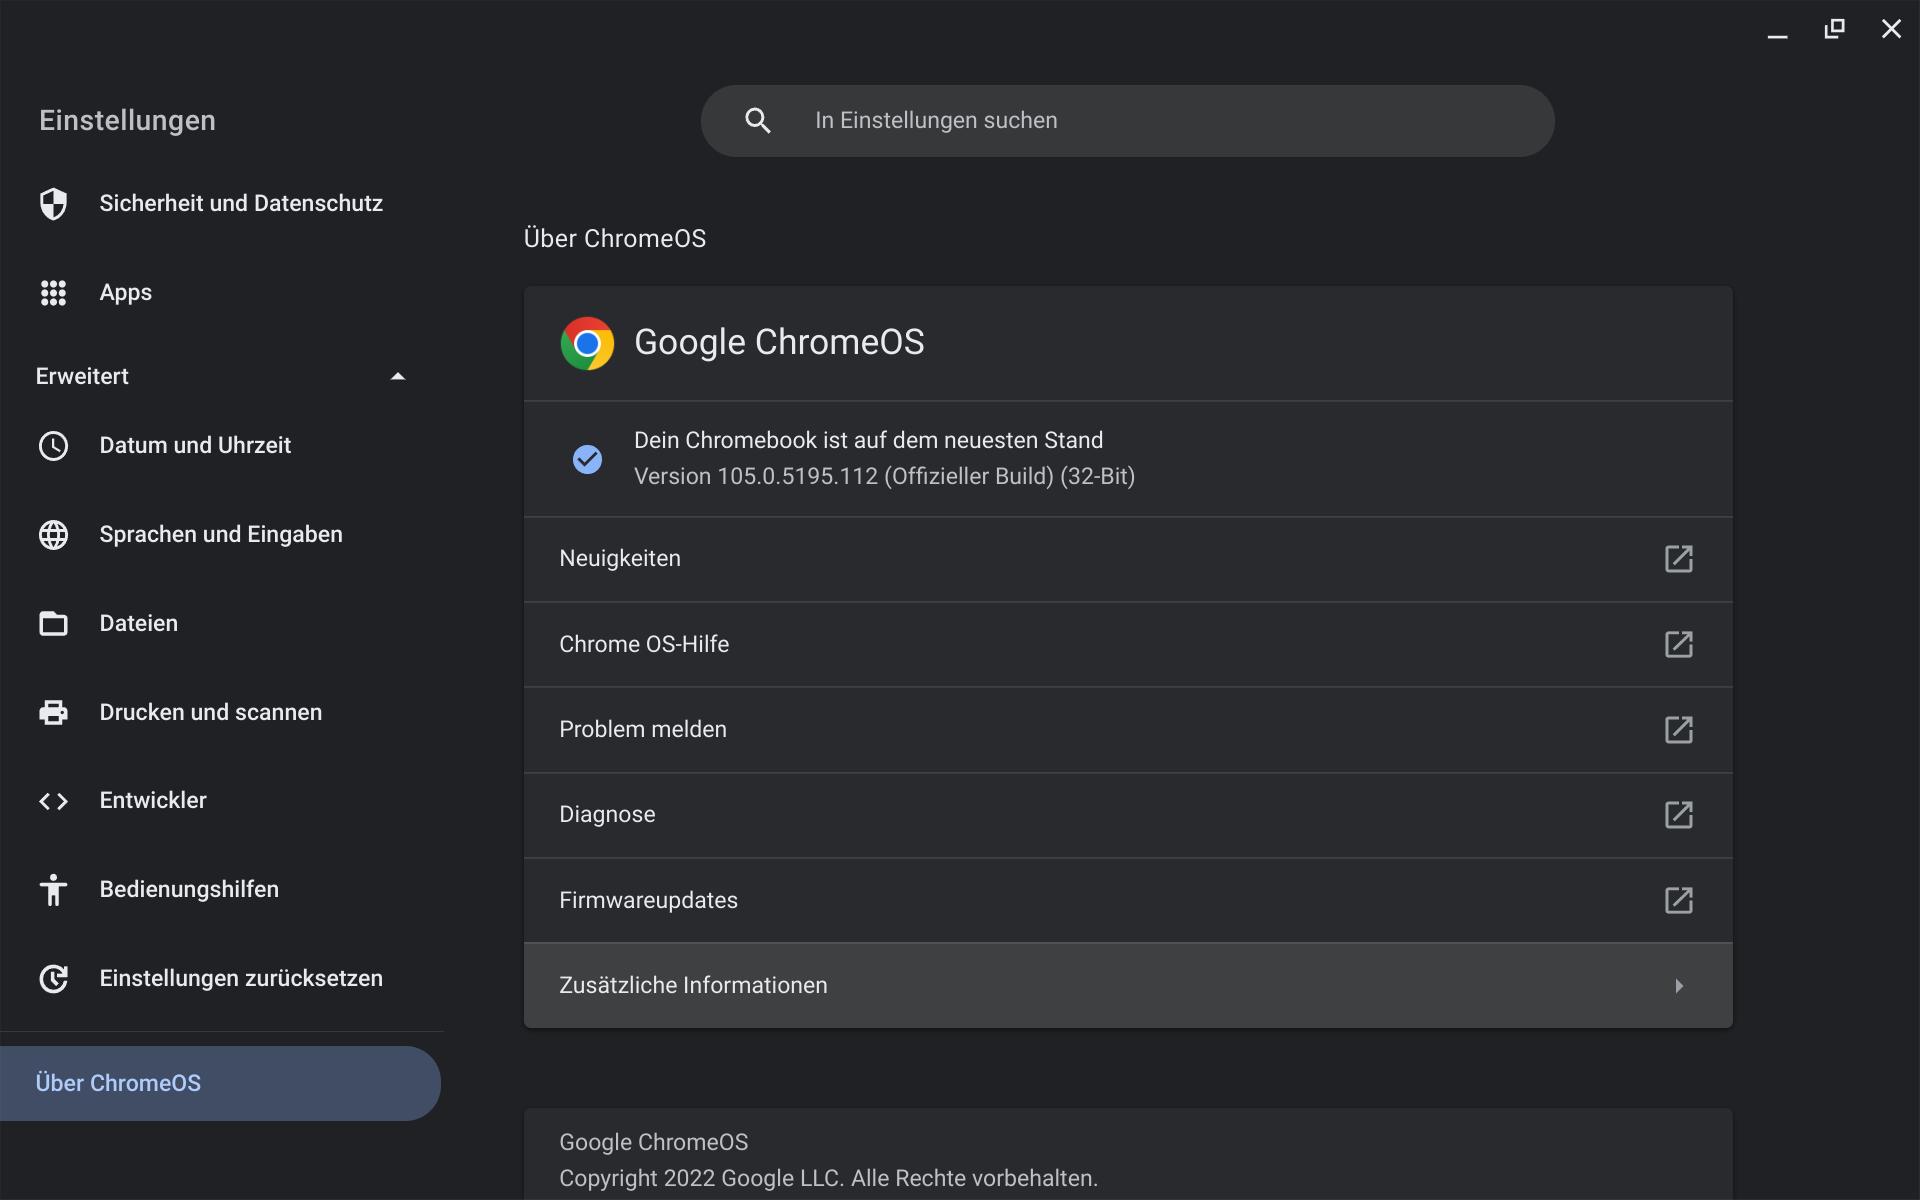Viewport: 1920px width, 1200px height.
Task: Click the clock icon for Datum und Uhrzeit
Action: pyautogui.click(x=53, y=446)
